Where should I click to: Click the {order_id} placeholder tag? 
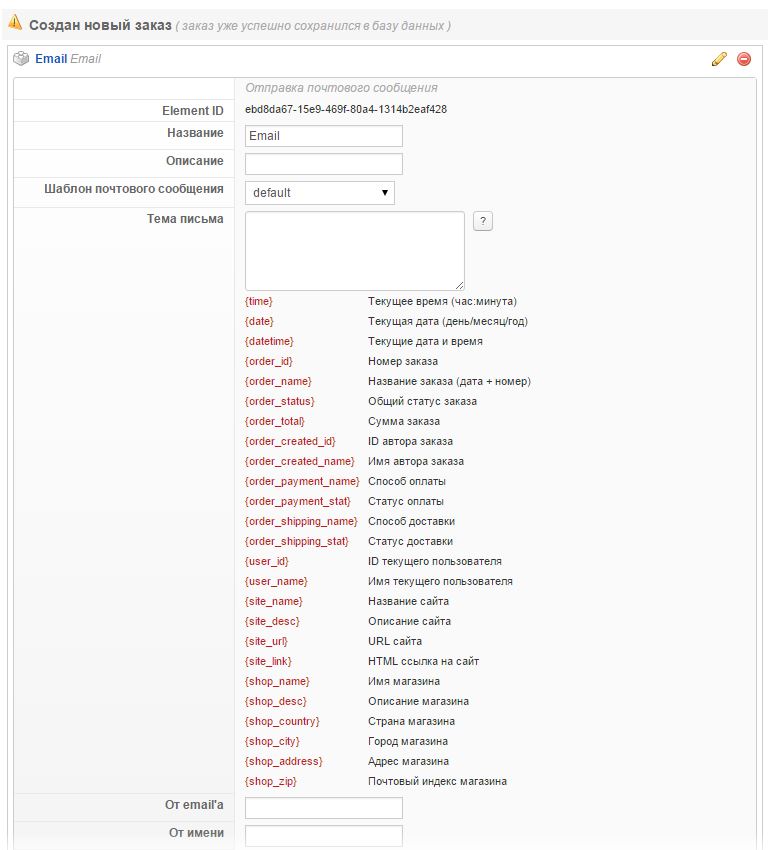click(268, 362)
